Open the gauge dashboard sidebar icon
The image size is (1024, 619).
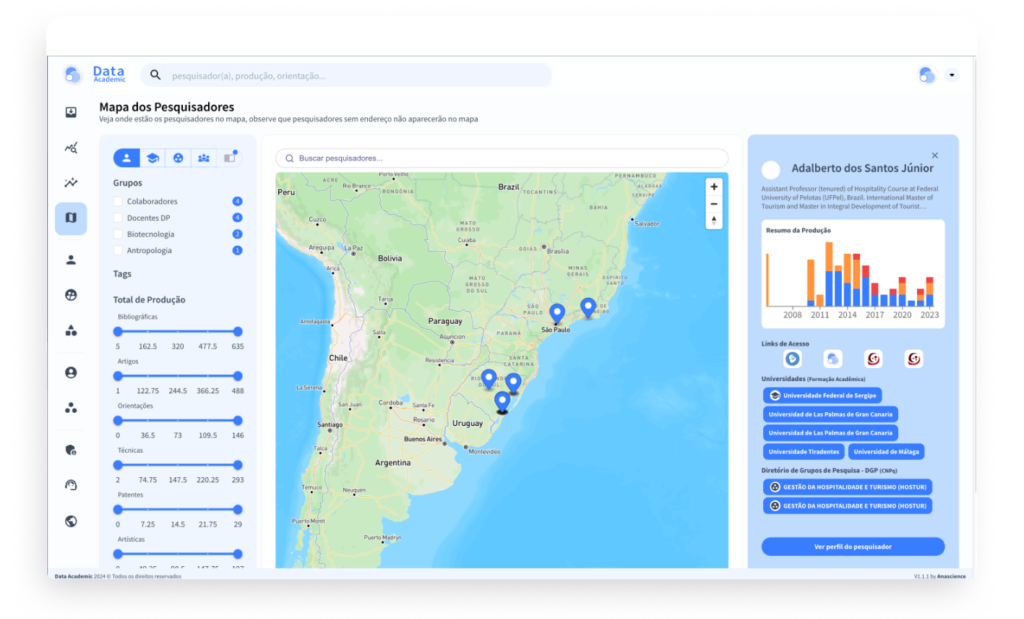point(71,485)
